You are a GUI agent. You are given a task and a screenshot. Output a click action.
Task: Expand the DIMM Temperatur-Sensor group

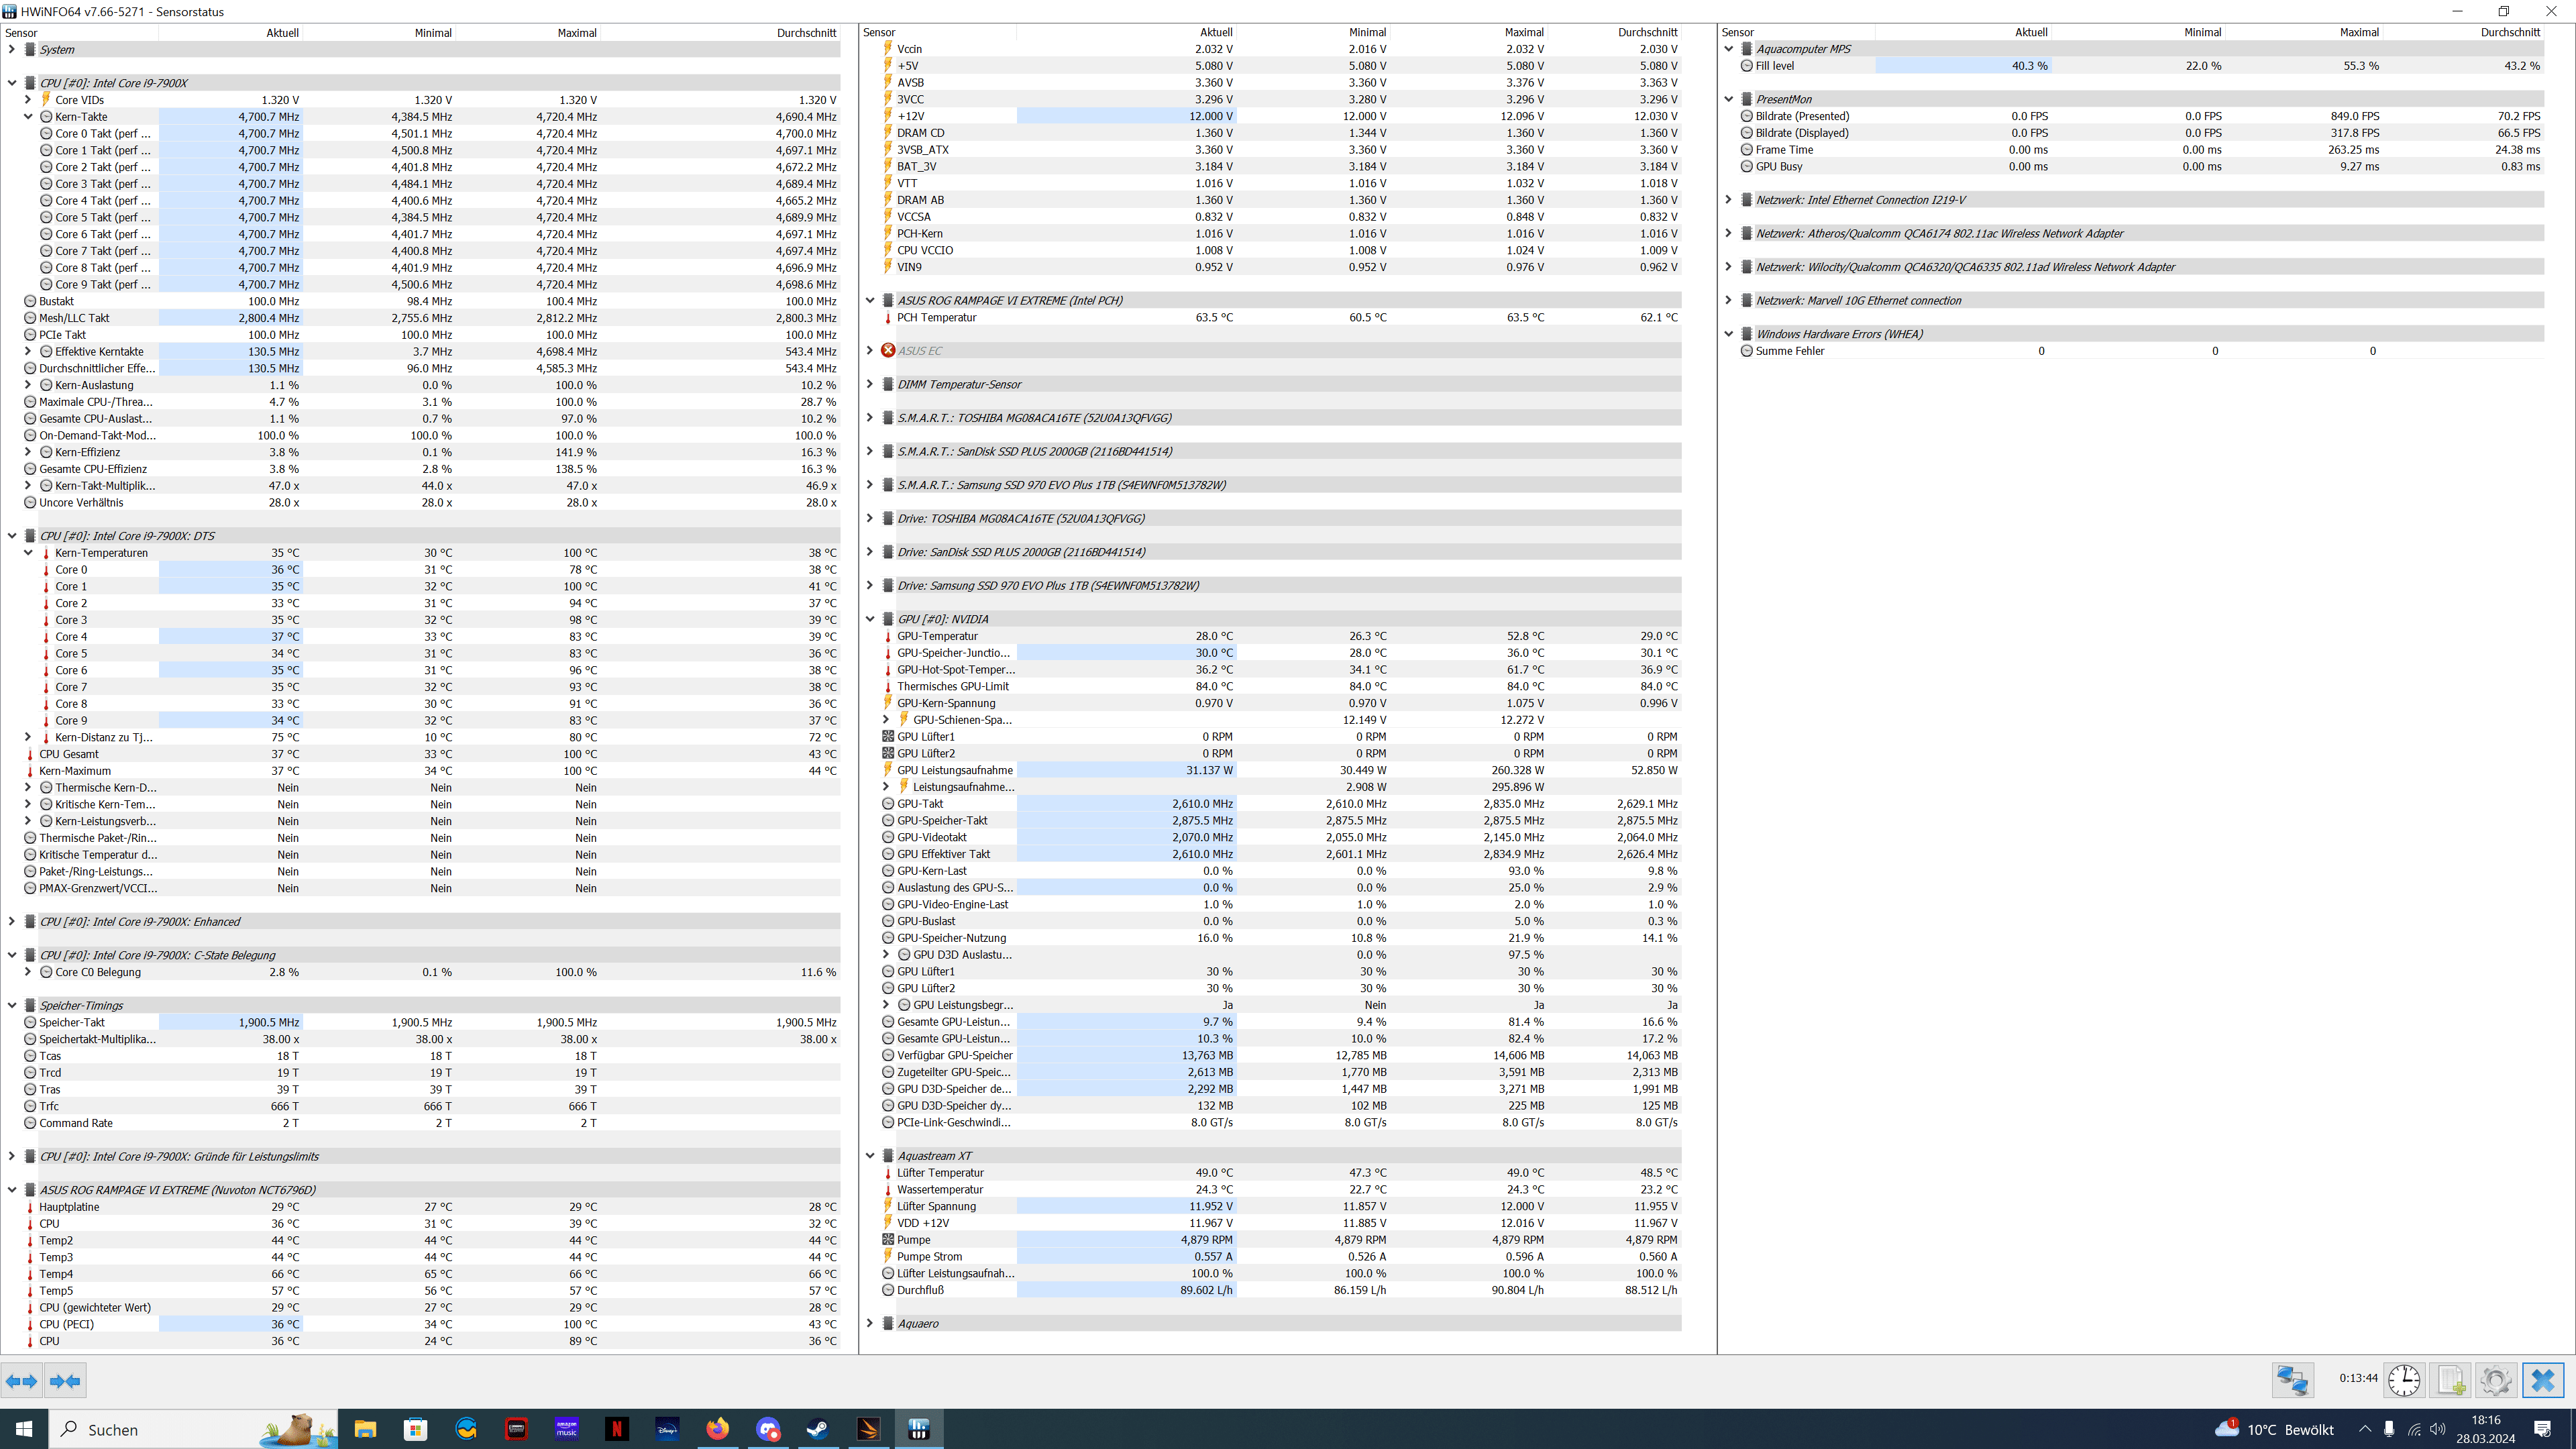(870, 384)
